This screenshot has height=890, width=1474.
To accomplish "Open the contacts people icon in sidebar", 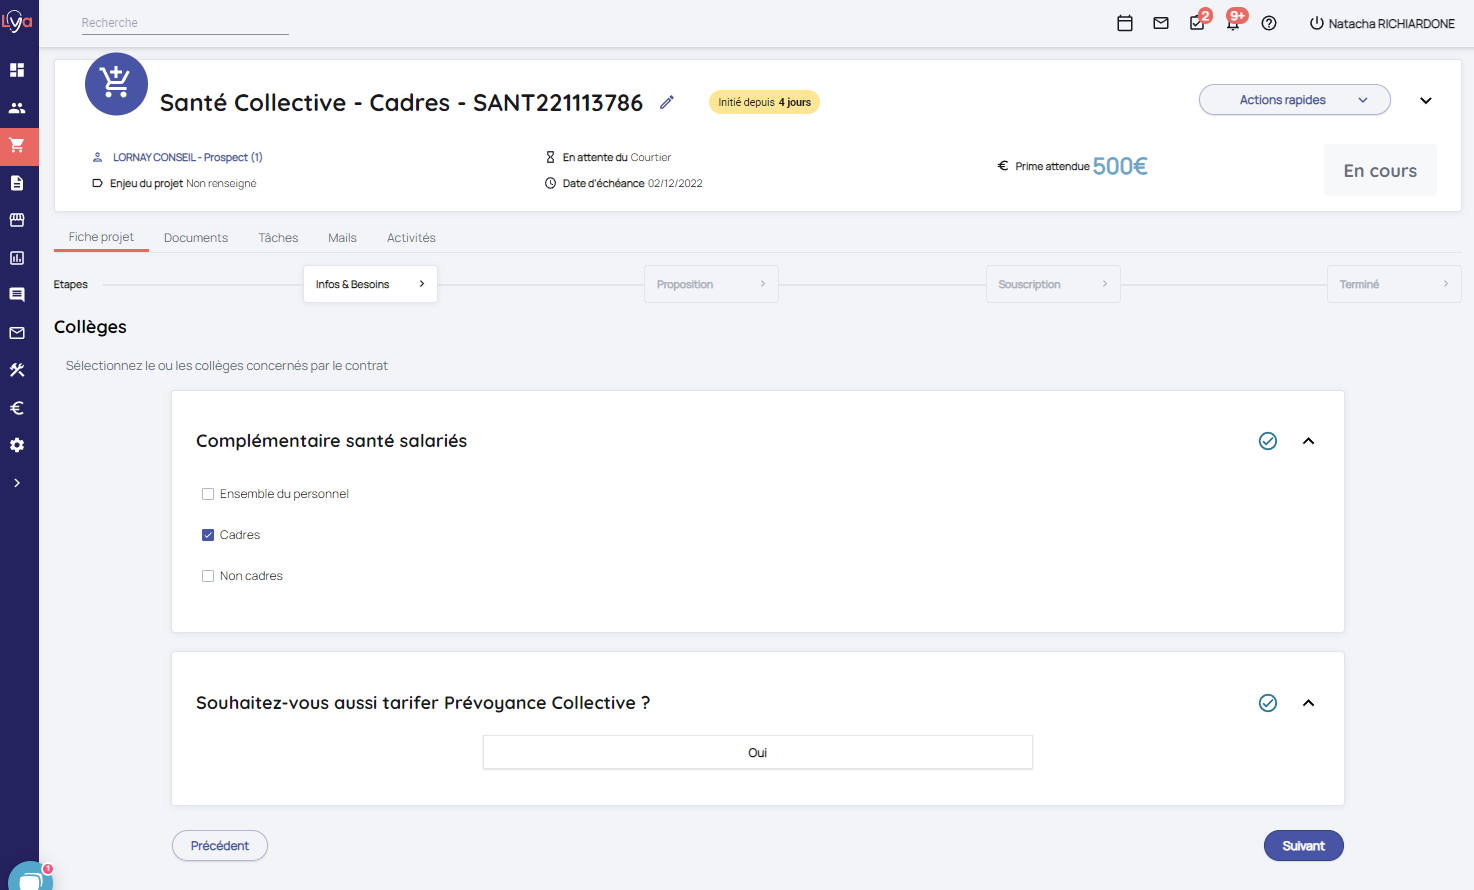I will (17, 108).
